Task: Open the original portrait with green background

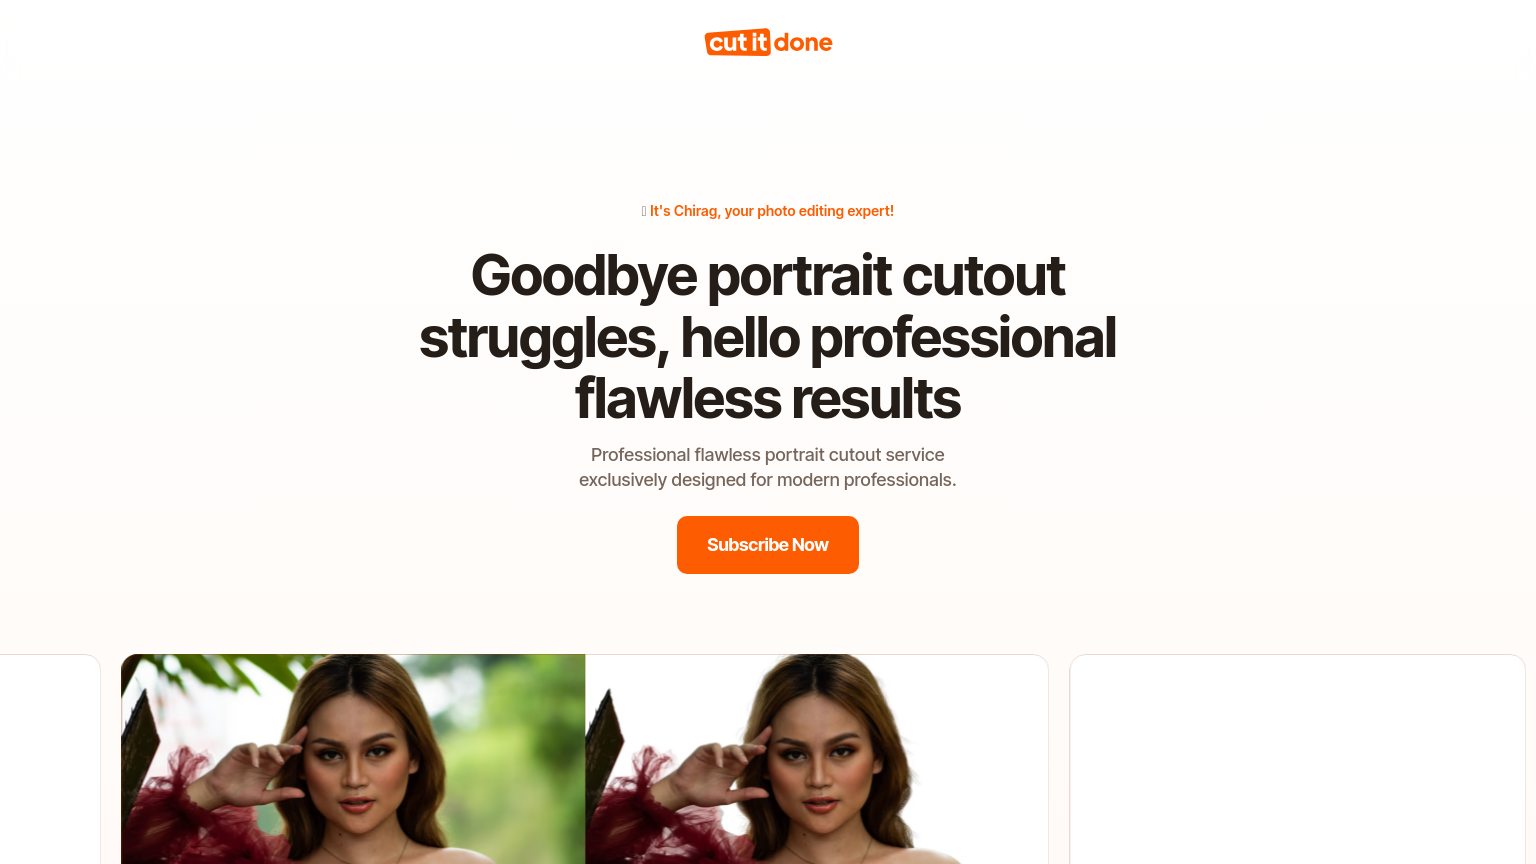Action: point(353,759)
